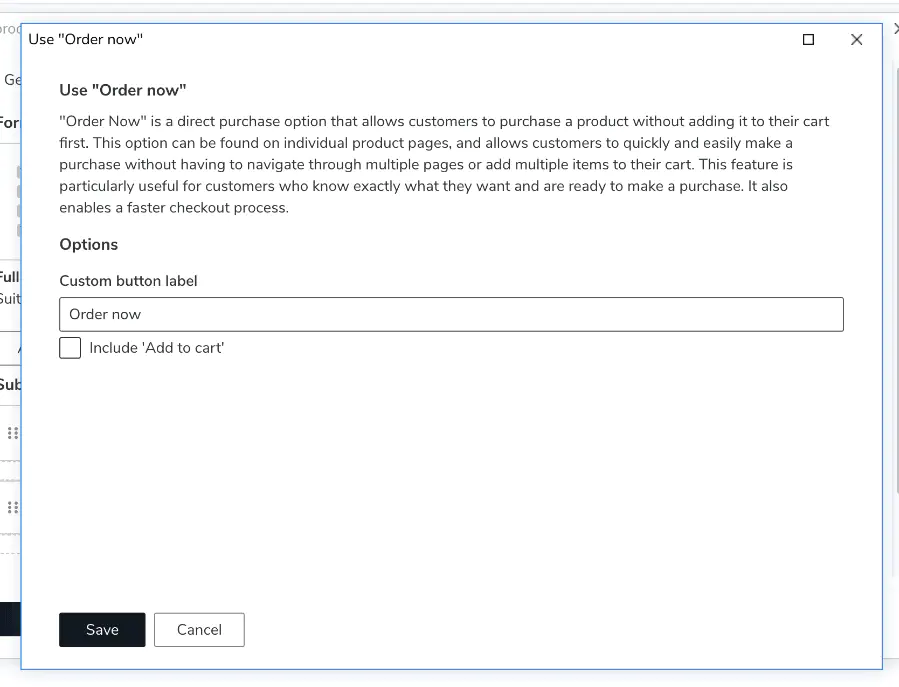Click the chevron at the right screen edge

coord(894,28)
